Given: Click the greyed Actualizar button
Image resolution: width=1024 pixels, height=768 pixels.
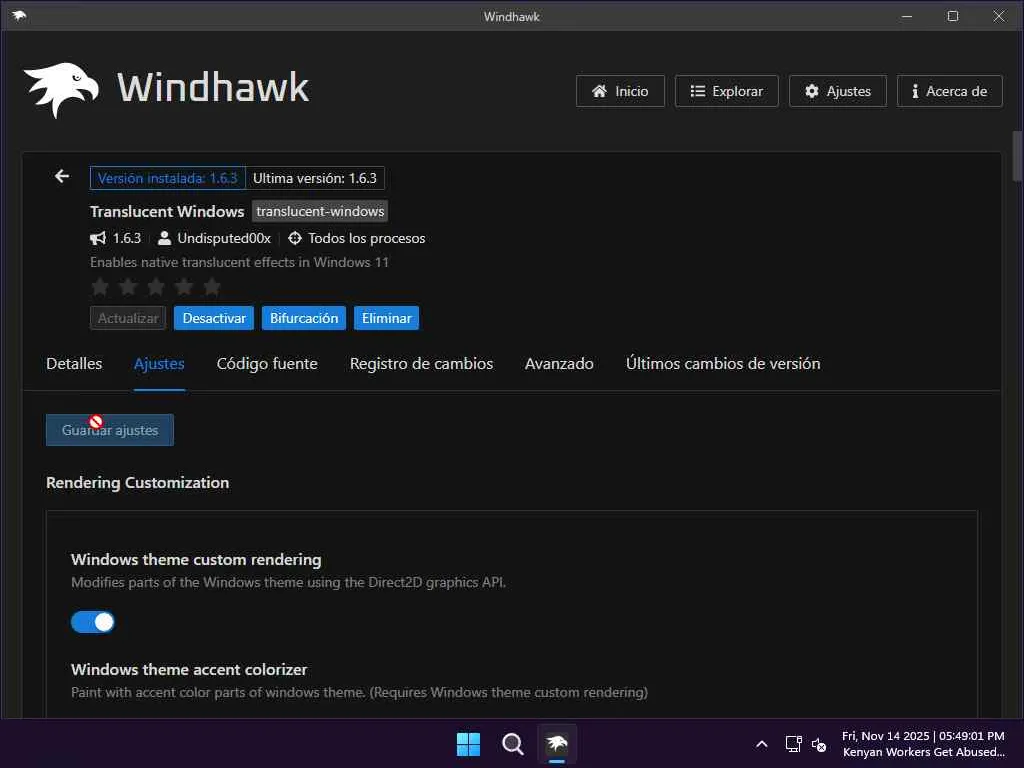Looking at the screenshot, I should tap(128, 318).
